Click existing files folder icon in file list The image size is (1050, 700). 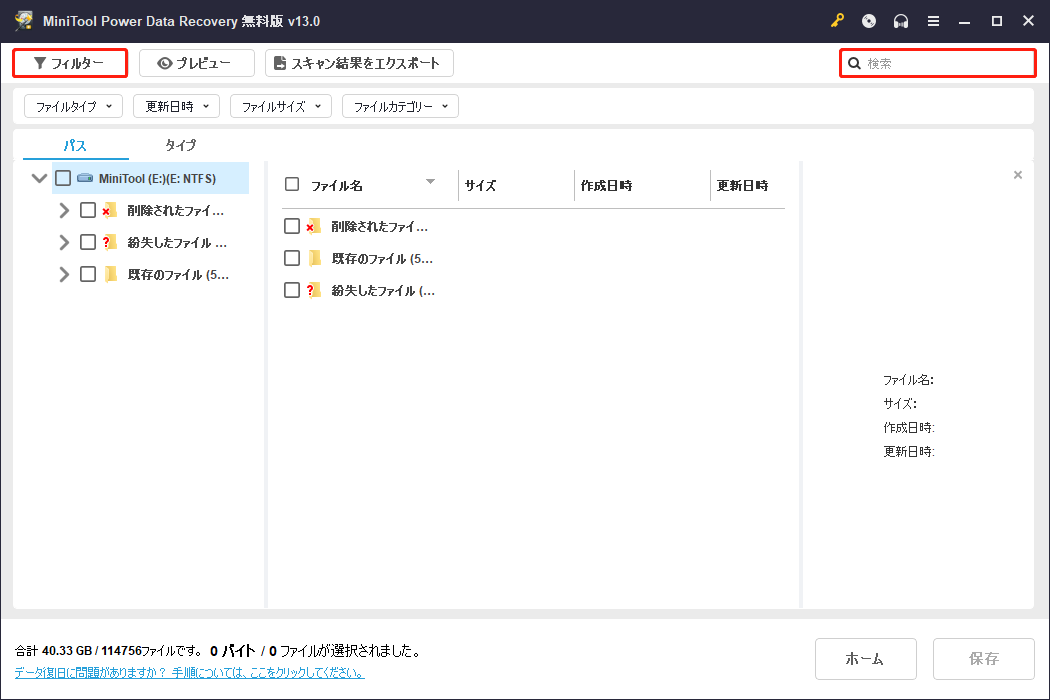pos(315,258)
